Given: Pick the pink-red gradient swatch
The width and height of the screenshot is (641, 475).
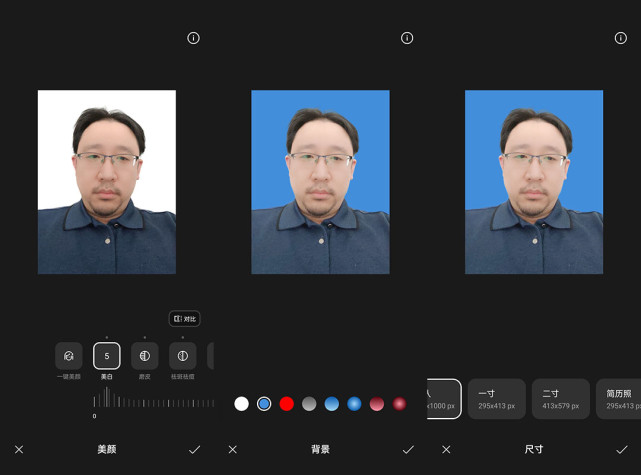Looking at the screenshot, I should click(x=377, y=404).
